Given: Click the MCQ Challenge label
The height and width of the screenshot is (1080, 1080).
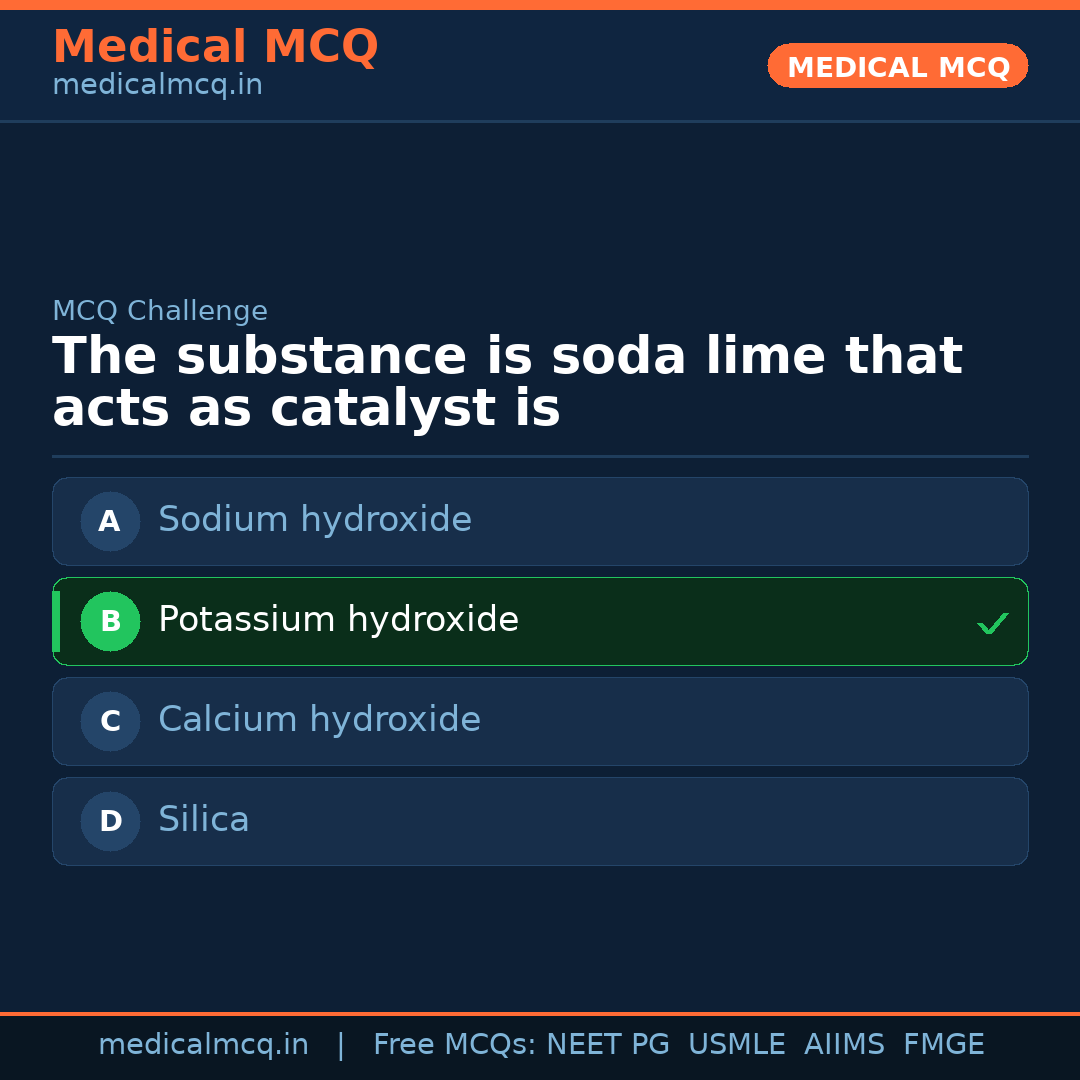Looking at the screenshot, I should pos(160,311).
